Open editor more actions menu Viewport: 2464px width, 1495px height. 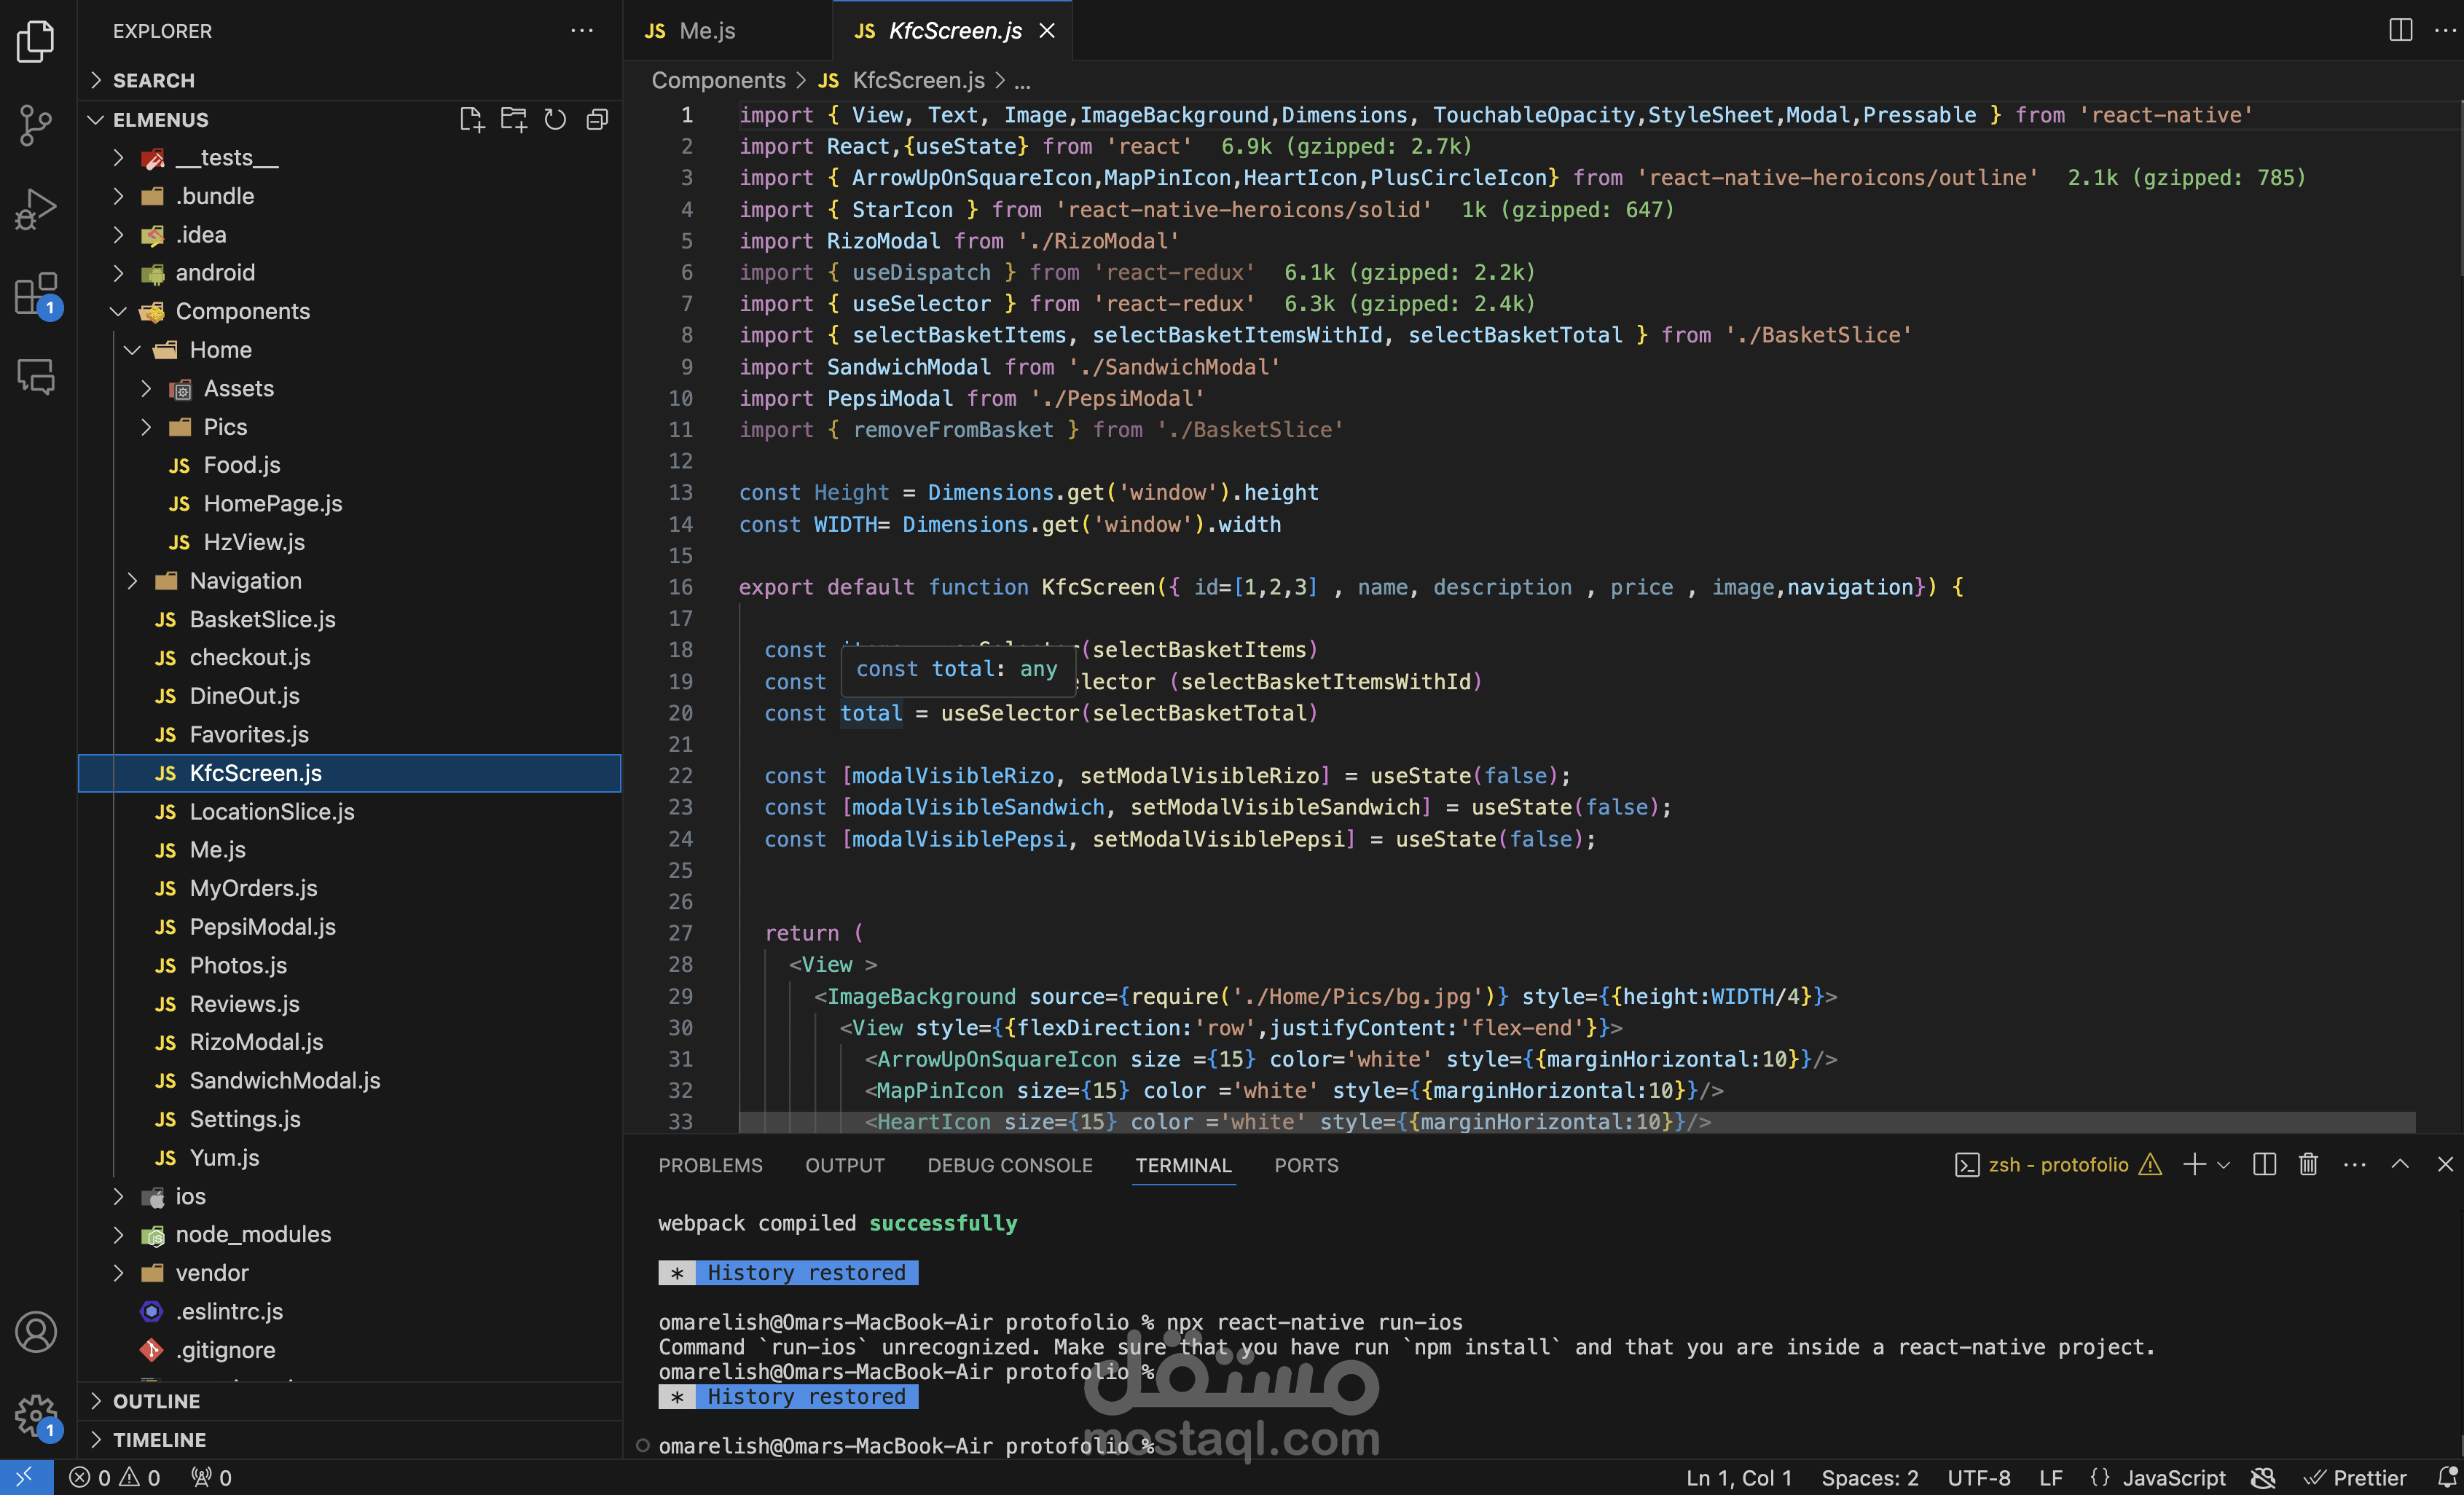(x=2445, y=30)
